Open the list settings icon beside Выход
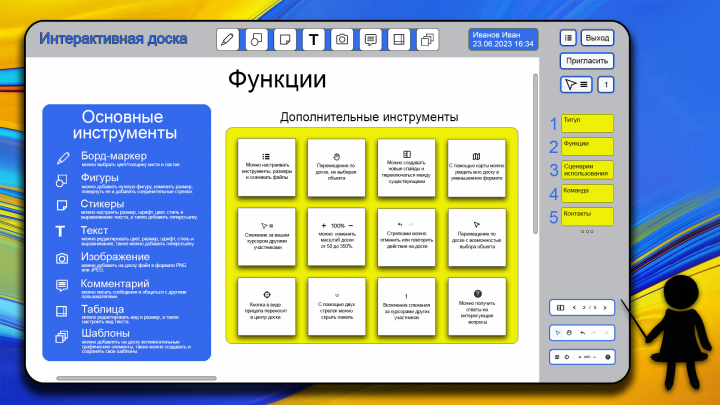Image resolution: width=720 pixels, height=405 pixels. click(x=568, y=38)
